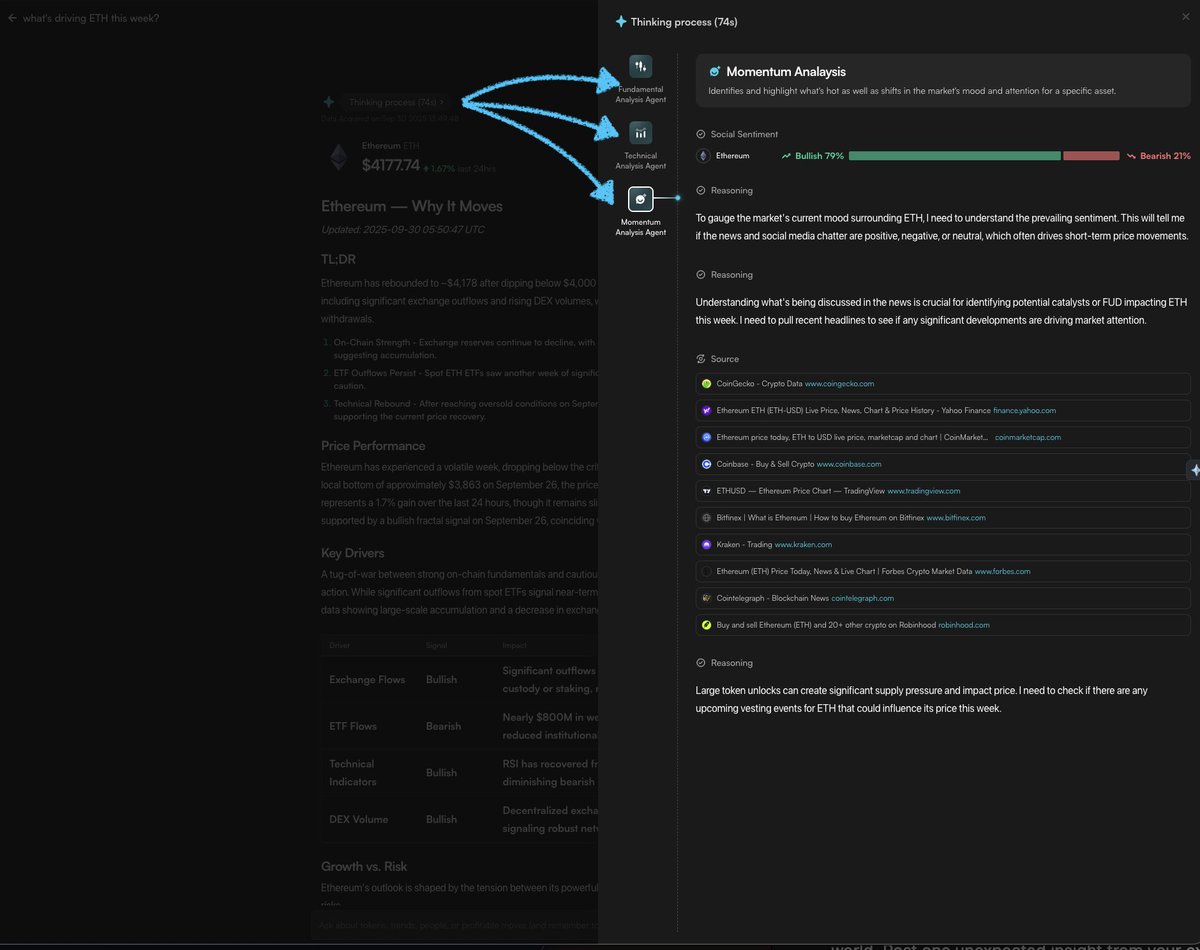Click the CoinGecko favicon

tap(706, 384)
